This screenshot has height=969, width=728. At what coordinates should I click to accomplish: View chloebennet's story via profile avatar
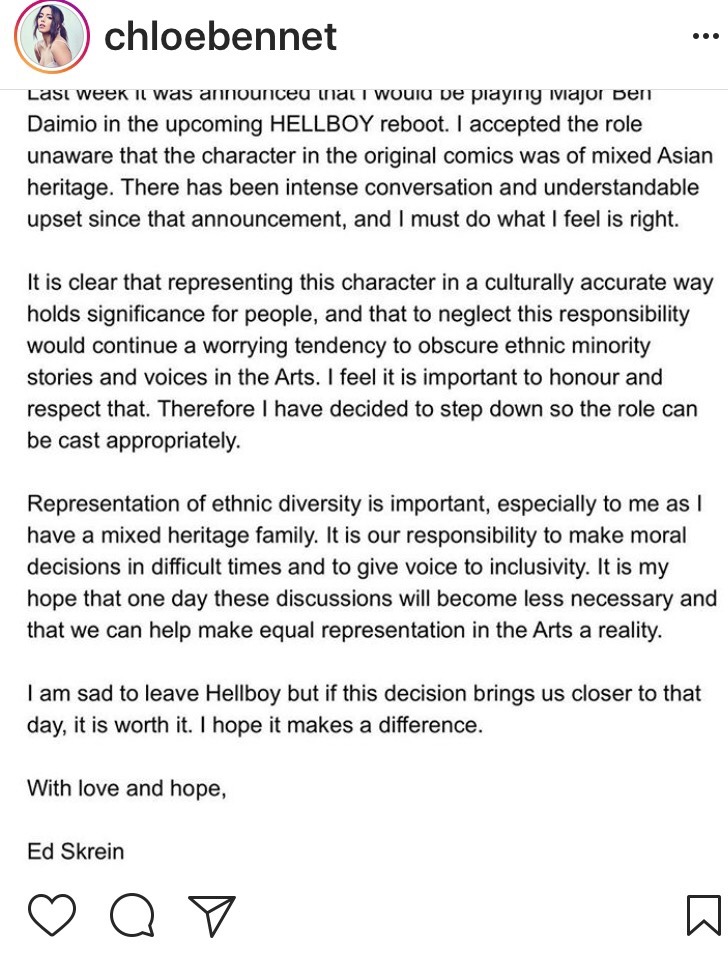click(52, 36)
